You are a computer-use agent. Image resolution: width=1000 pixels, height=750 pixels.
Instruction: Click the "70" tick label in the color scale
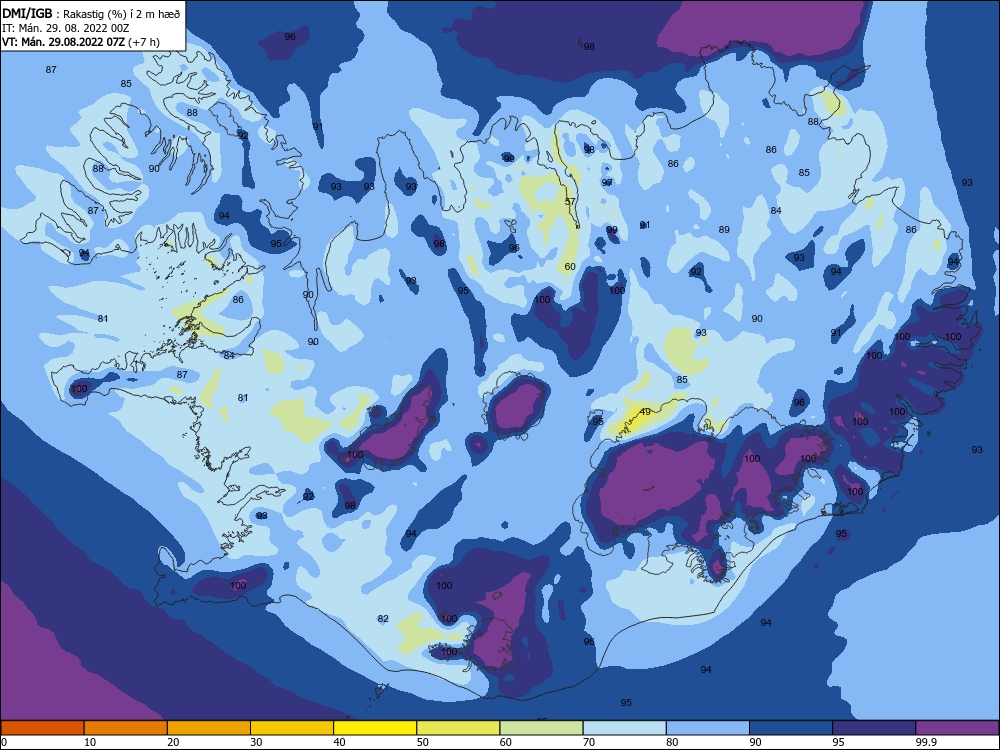[589, 742]
